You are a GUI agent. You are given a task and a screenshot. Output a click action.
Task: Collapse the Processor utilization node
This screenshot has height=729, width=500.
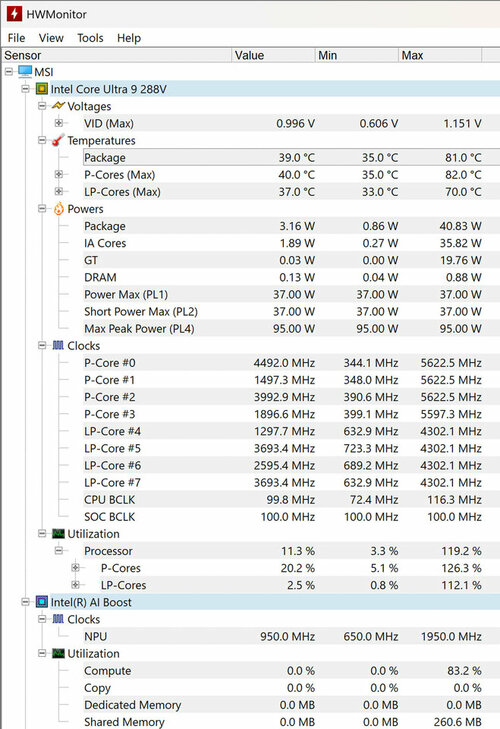(x=59, y=551)
